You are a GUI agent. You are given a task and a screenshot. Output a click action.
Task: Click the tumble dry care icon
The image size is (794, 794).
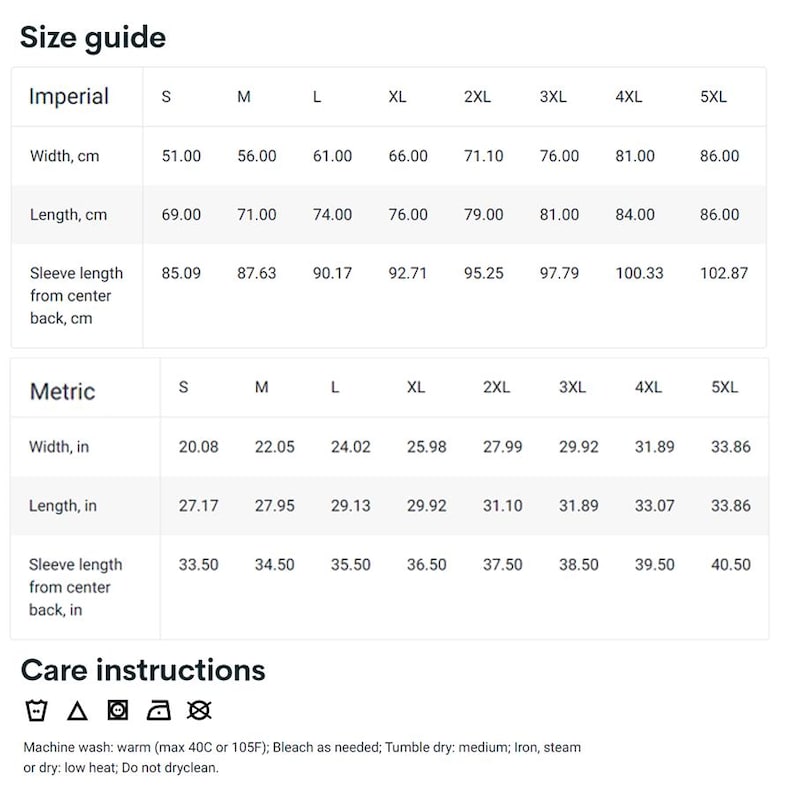pos(118,710)
